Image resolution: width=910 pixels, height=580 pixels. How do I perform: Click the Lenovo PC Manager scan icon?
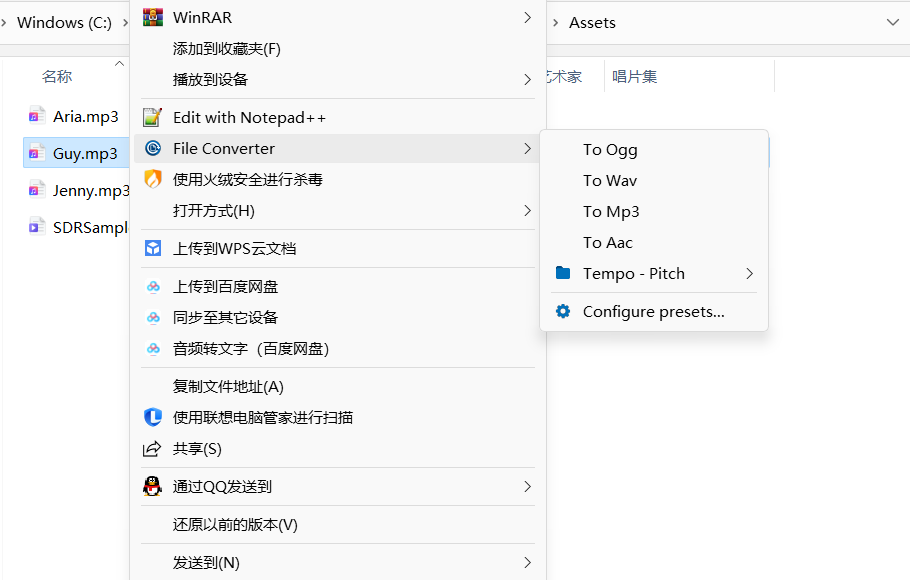click(x=153, y=417)
